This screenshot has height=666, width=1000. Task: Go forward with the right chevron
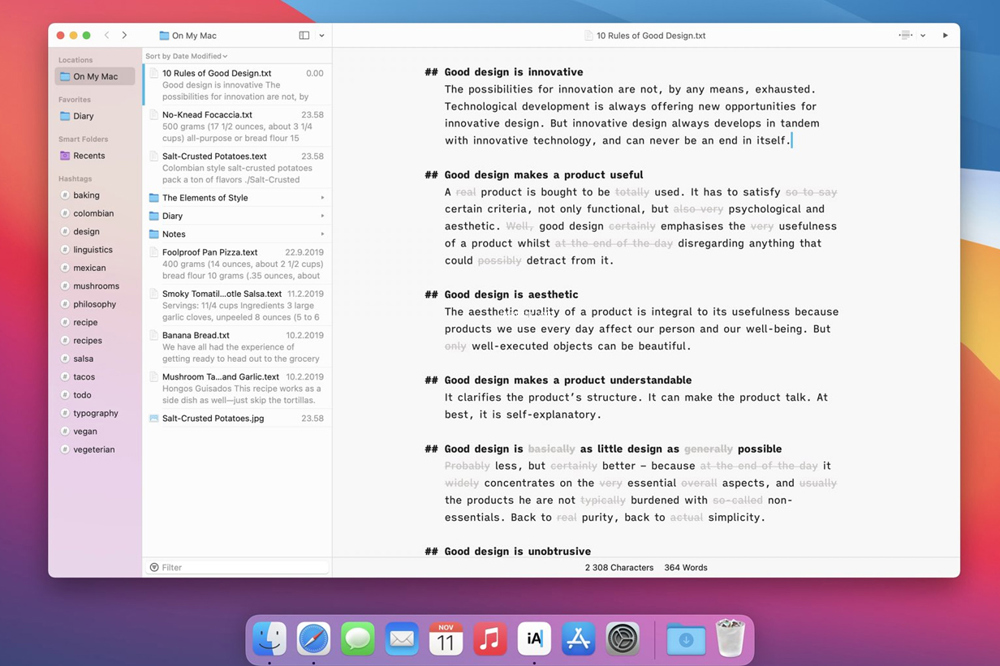(124, 35)
